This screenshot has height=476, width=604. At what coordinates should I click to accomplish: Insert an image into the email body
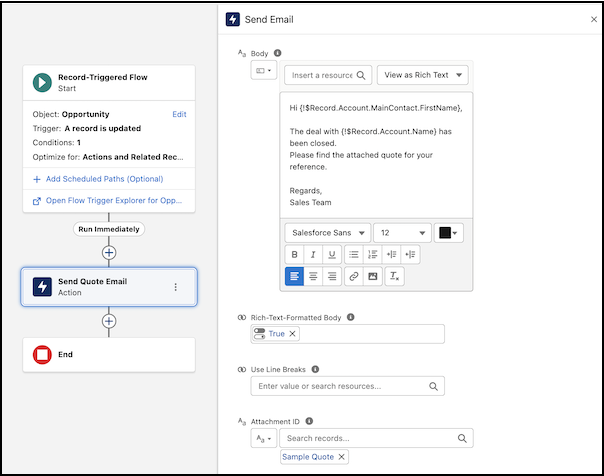tap(374, 276)
